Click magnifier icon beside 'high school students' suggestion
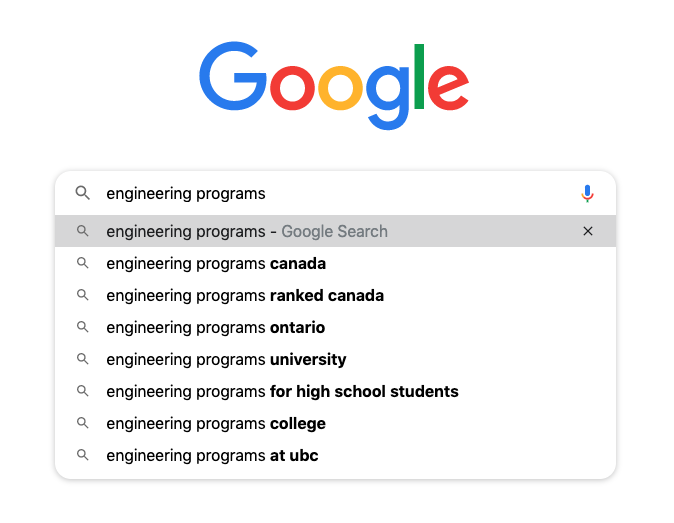Viewport: 674px width, 523px height. point(83,391)
